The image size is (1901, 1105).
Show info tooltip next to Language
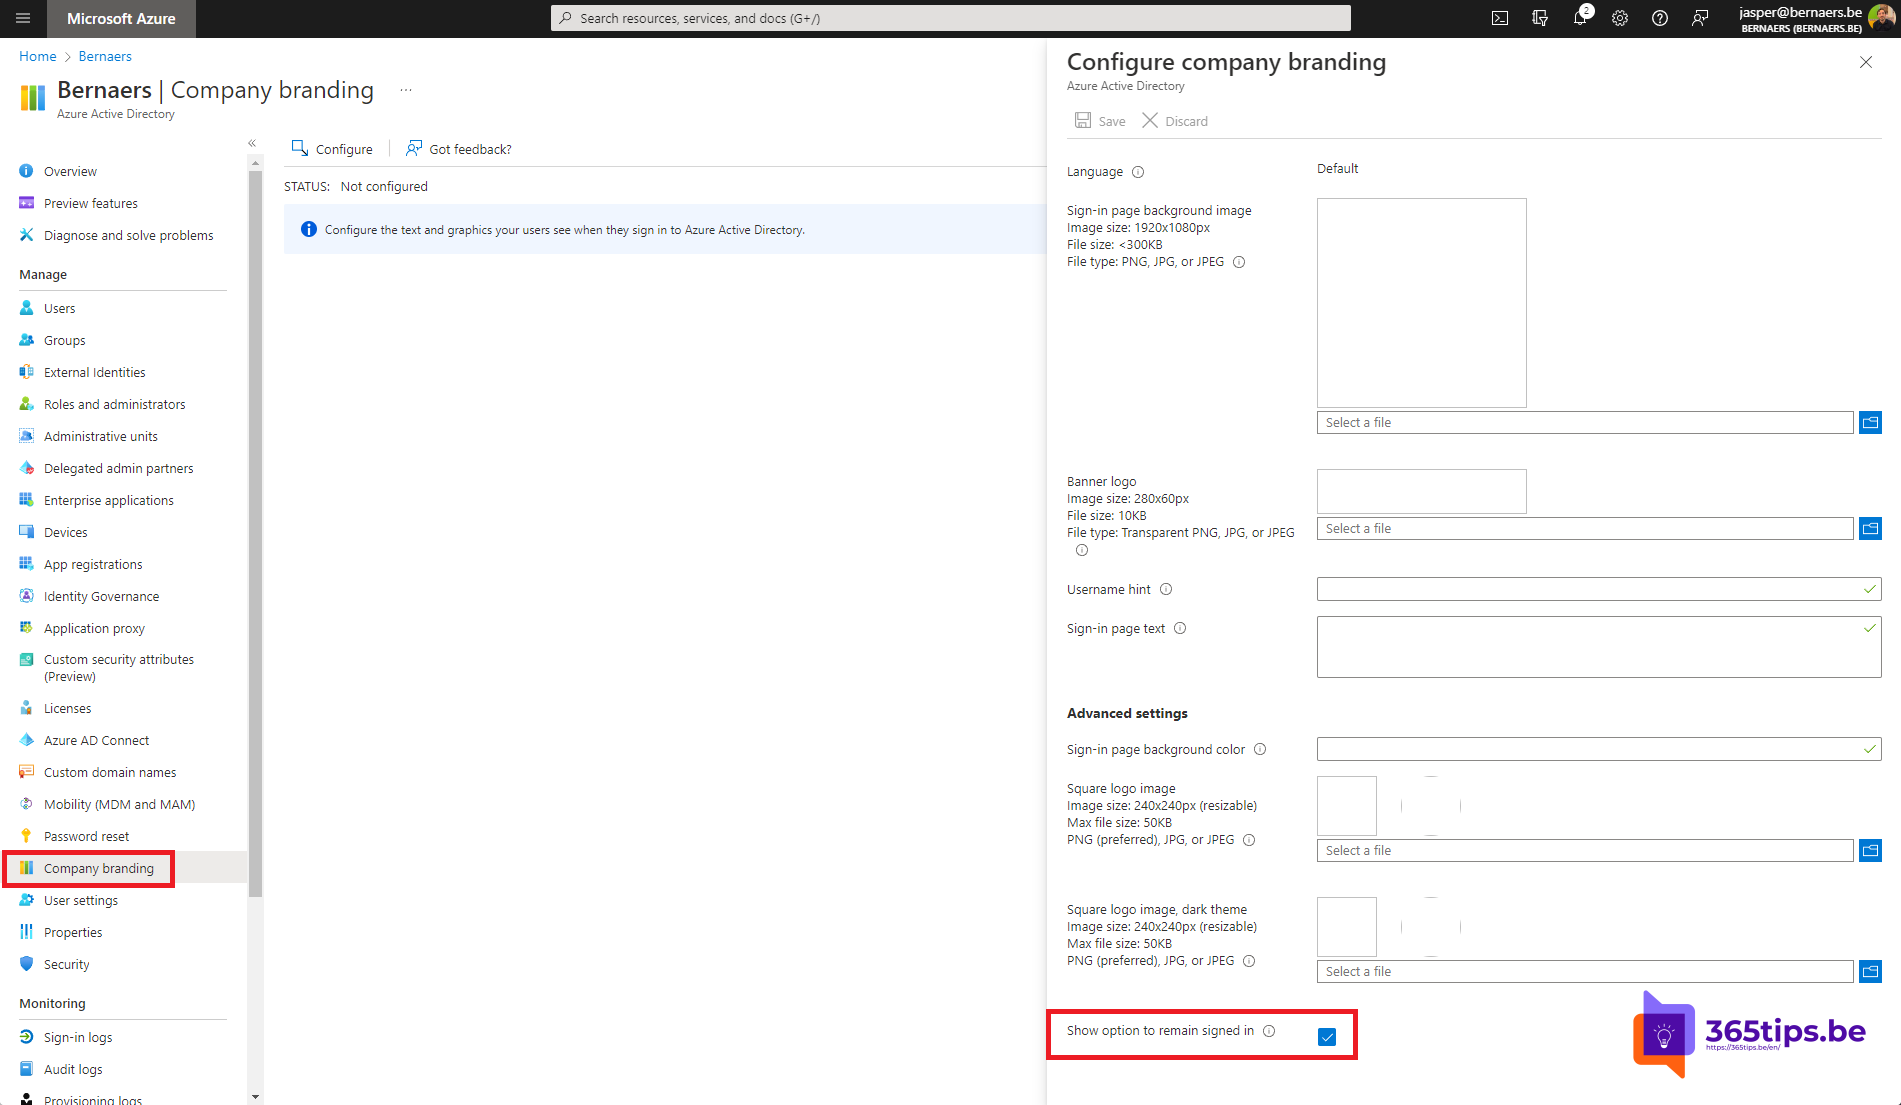coord(1138,172)
